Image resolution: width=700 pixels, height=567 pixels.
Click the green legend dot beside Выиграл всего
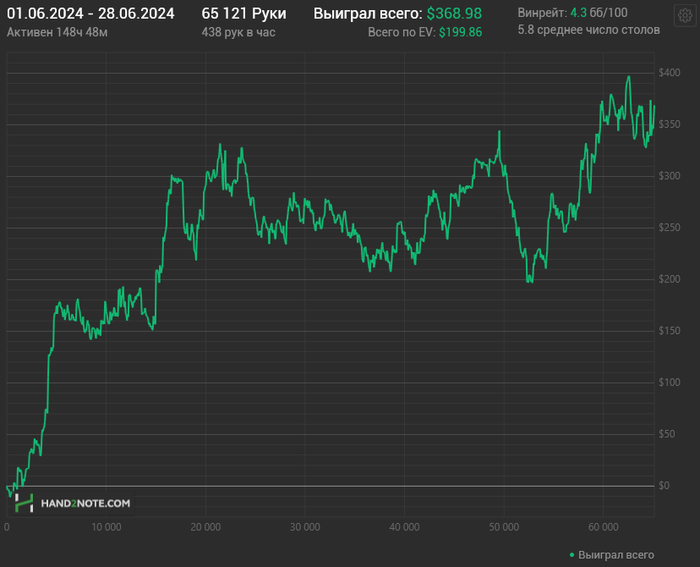(572, 555)
